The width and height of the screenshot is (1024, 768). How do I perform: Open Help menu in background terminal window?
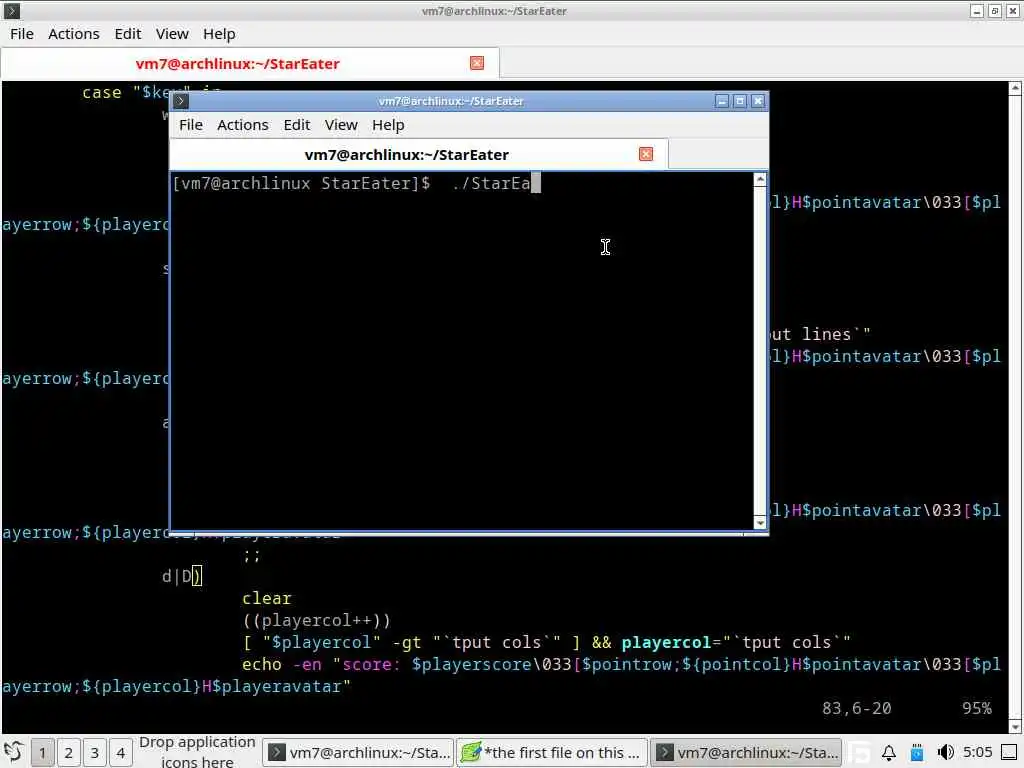[219, 34]
